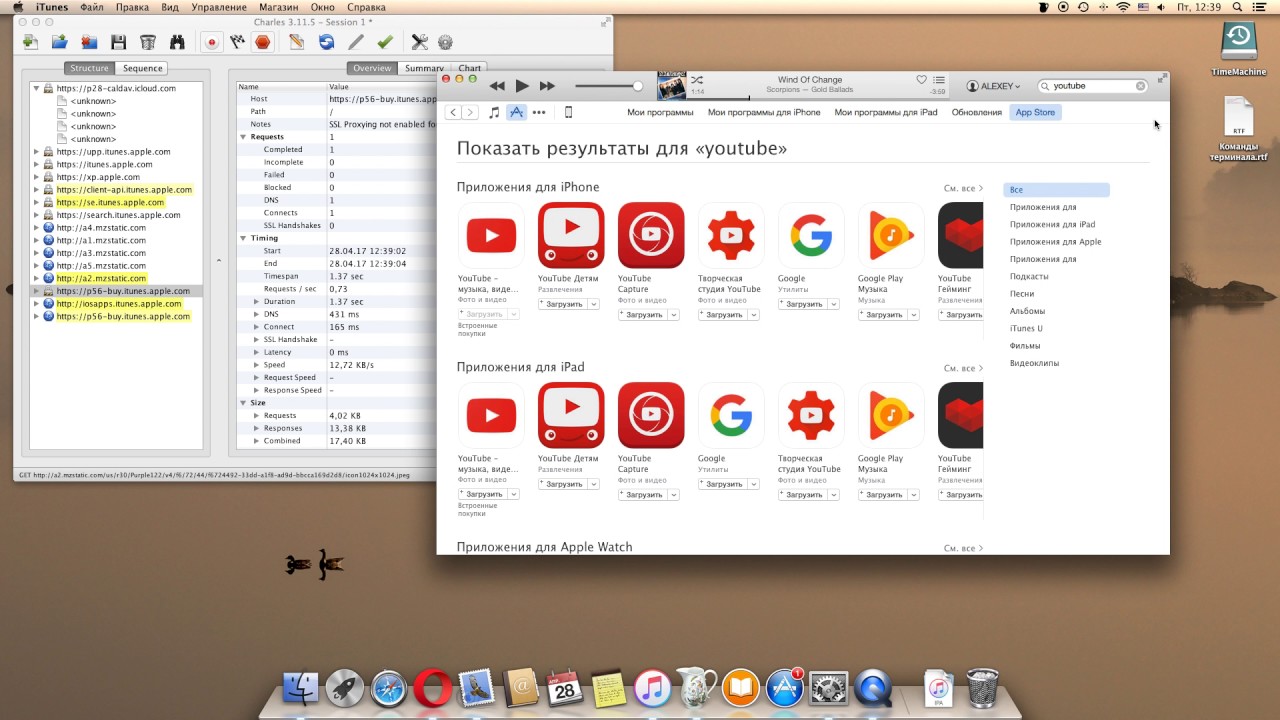This screenshot has width=1280, height=720.
Task: Open the Обновления tab in iTunes
Action: click(x=977, y=112)
